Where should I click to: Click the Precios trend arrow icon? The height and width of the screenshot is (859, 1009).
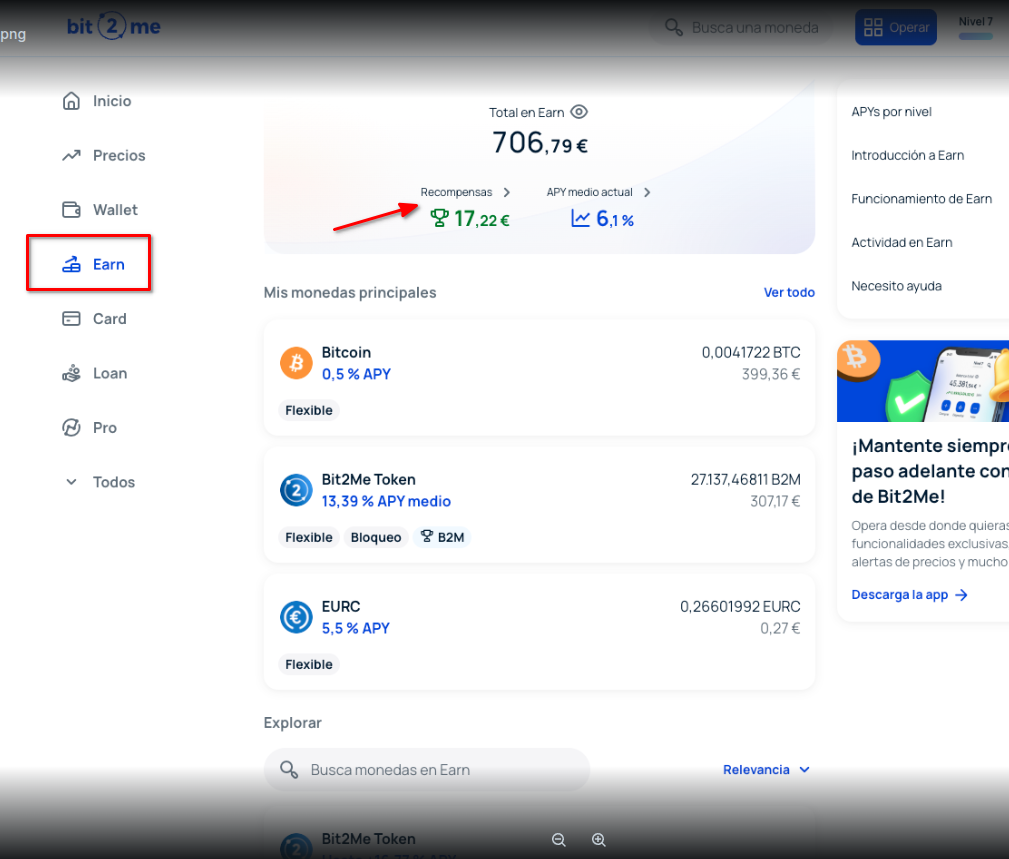(x=71, y=156)
